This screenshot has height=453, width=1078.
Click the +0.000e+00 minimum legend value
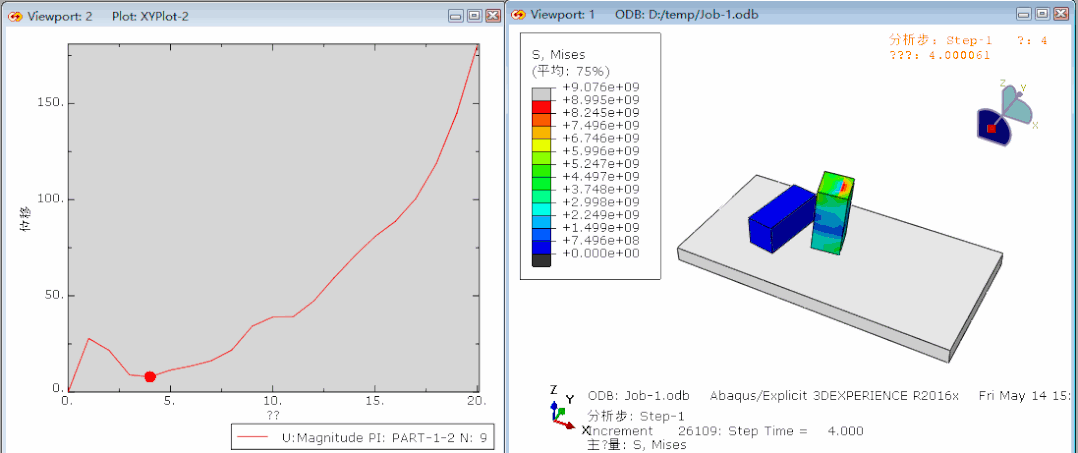click(x=600, y=254)
